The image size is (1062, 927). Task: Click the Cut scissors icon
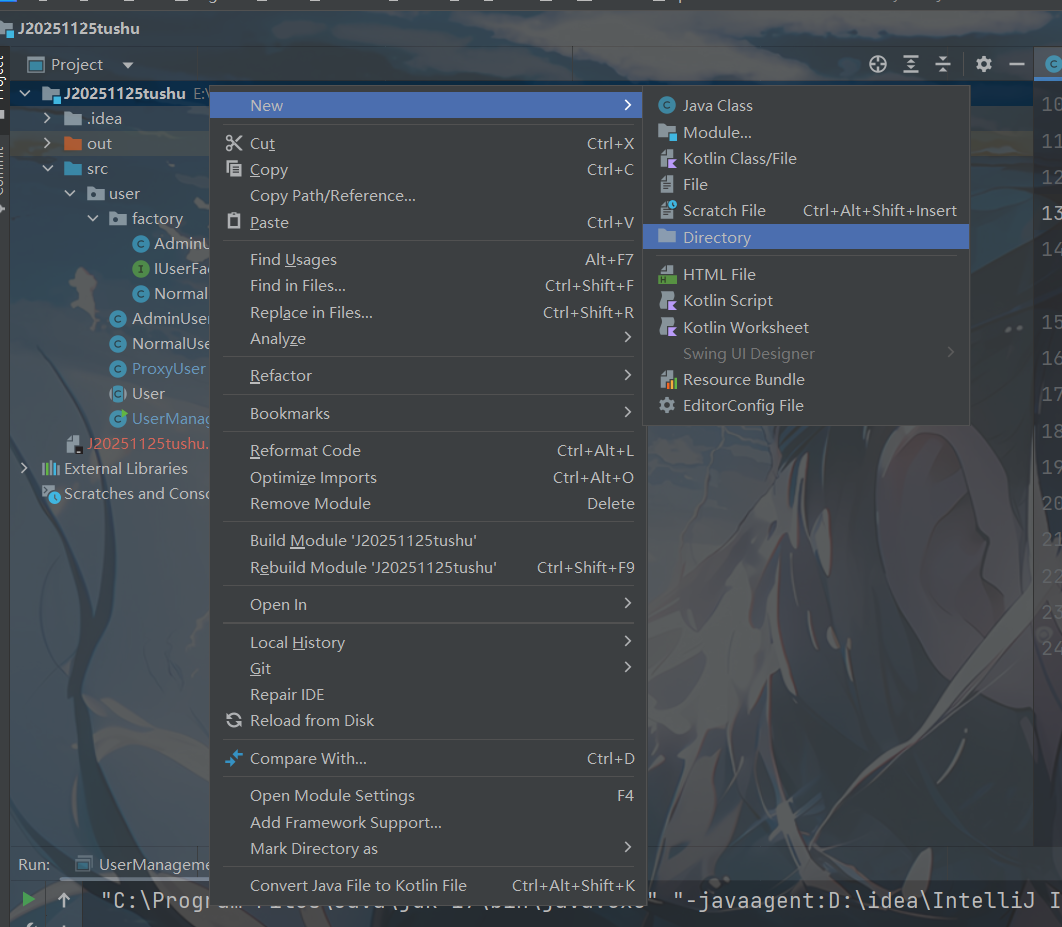click(234, 143)
